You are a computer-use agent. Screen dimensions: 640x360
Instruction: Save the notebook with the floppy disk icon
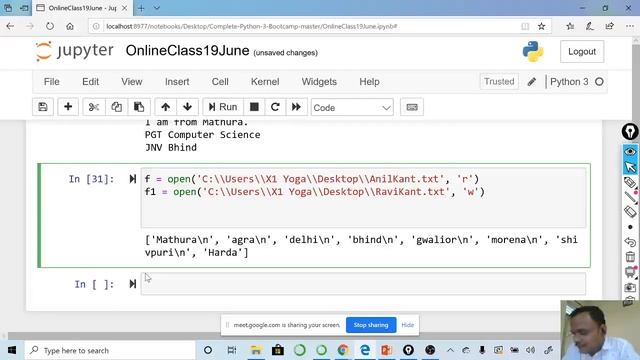tap(43, 107)
